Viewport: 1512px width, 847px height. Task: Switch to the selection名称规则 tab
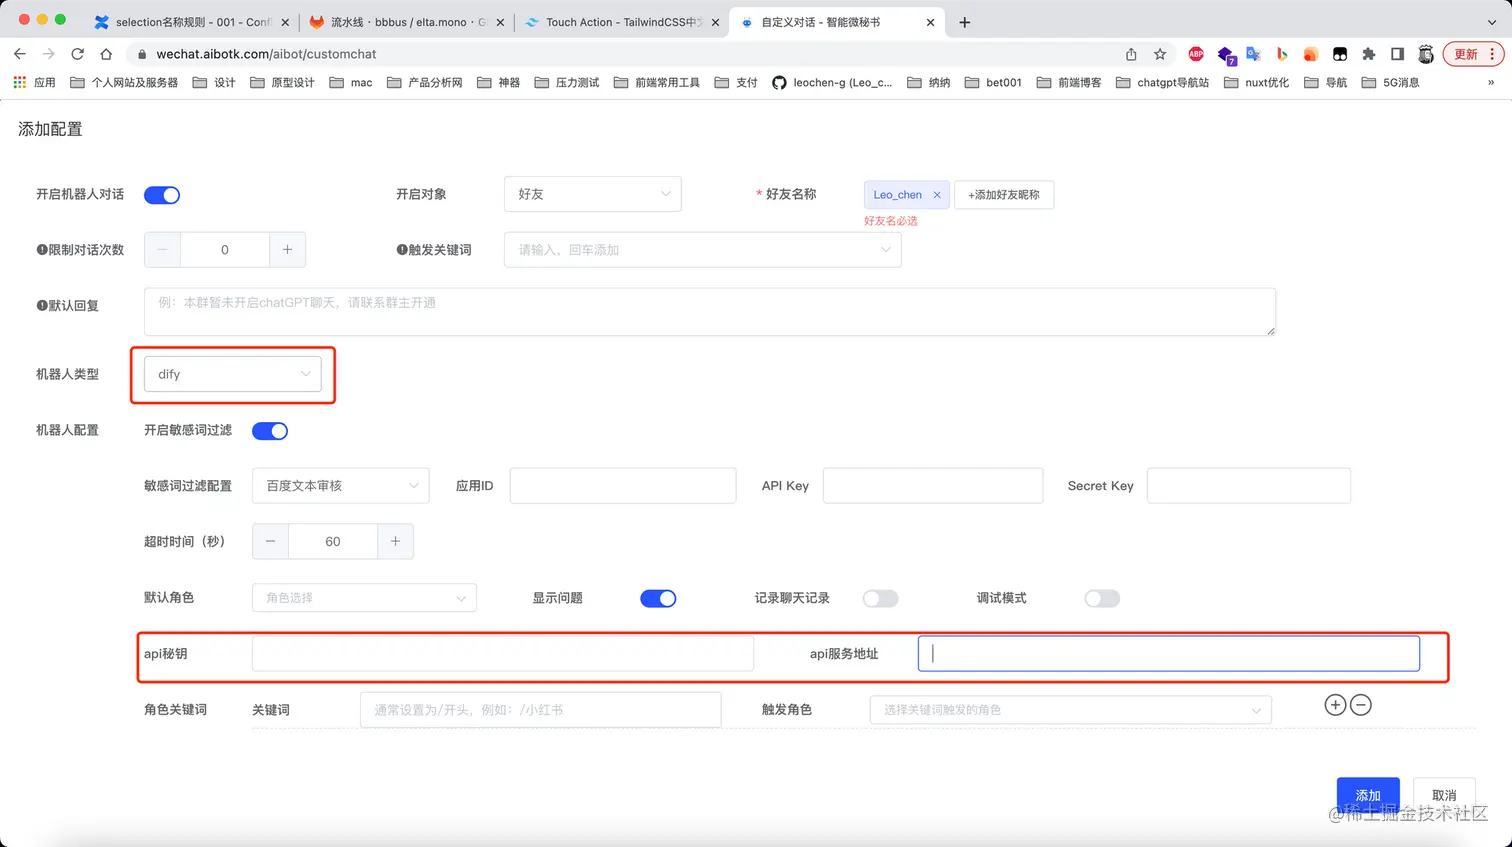(193, 22)
